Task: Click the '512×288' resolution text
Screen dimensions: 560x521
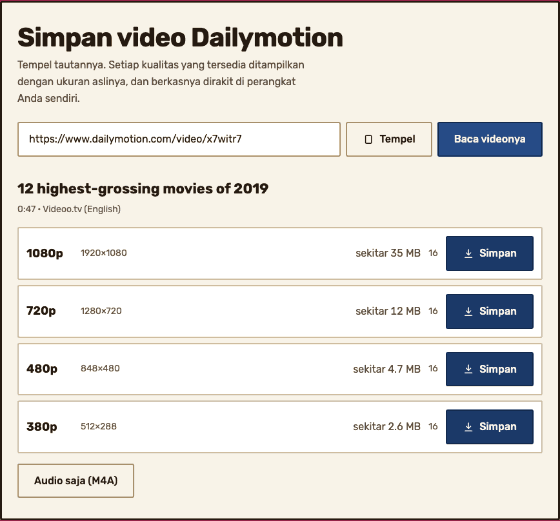Action: point(99,426)
